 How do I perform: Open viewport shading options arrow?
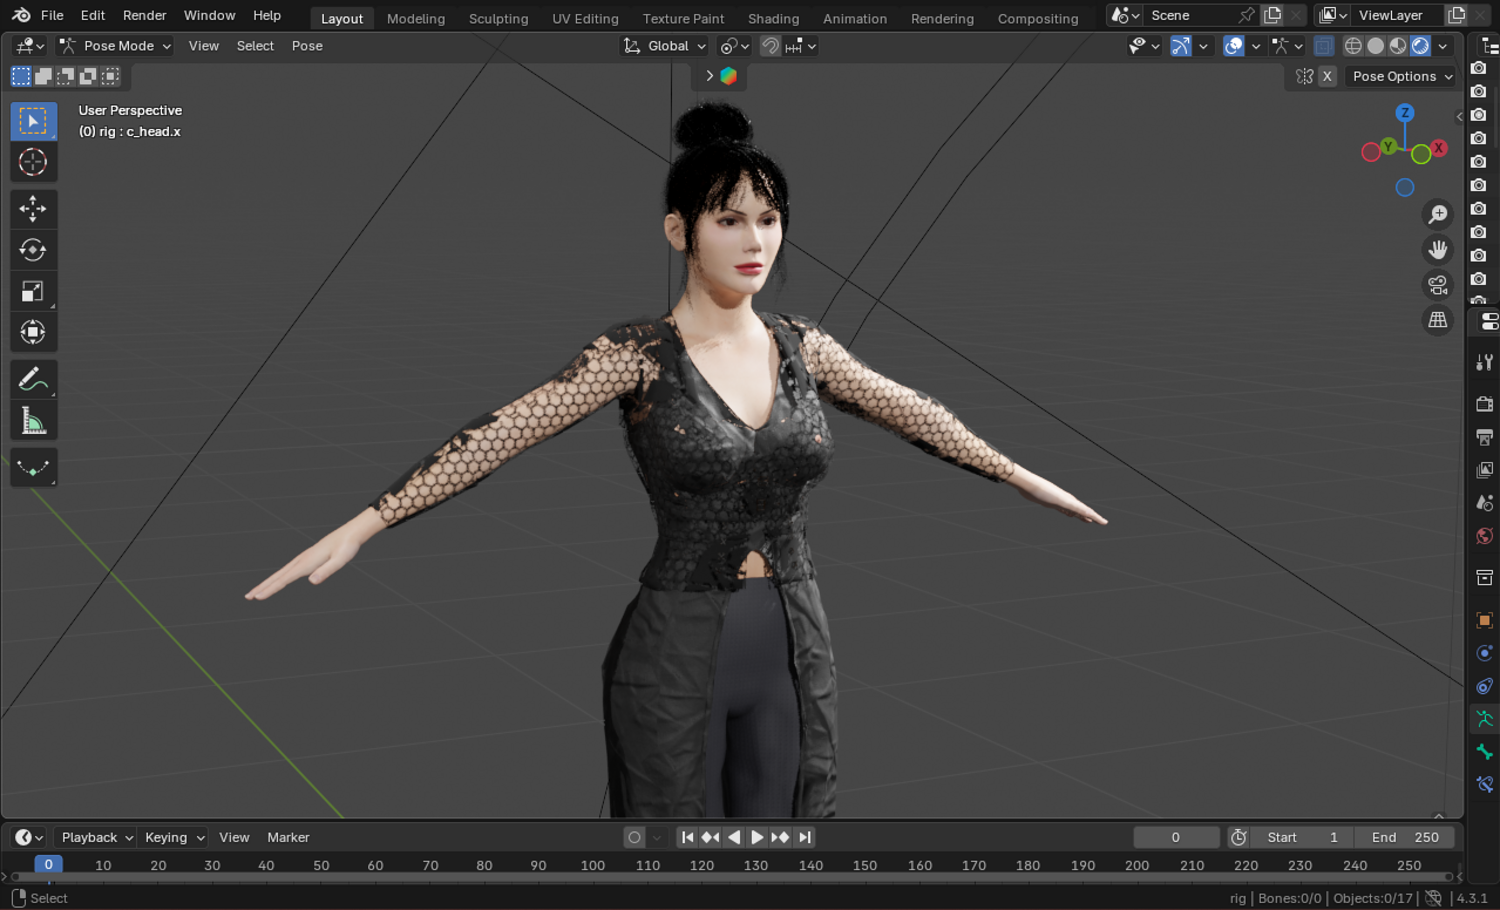[1443, 46]
